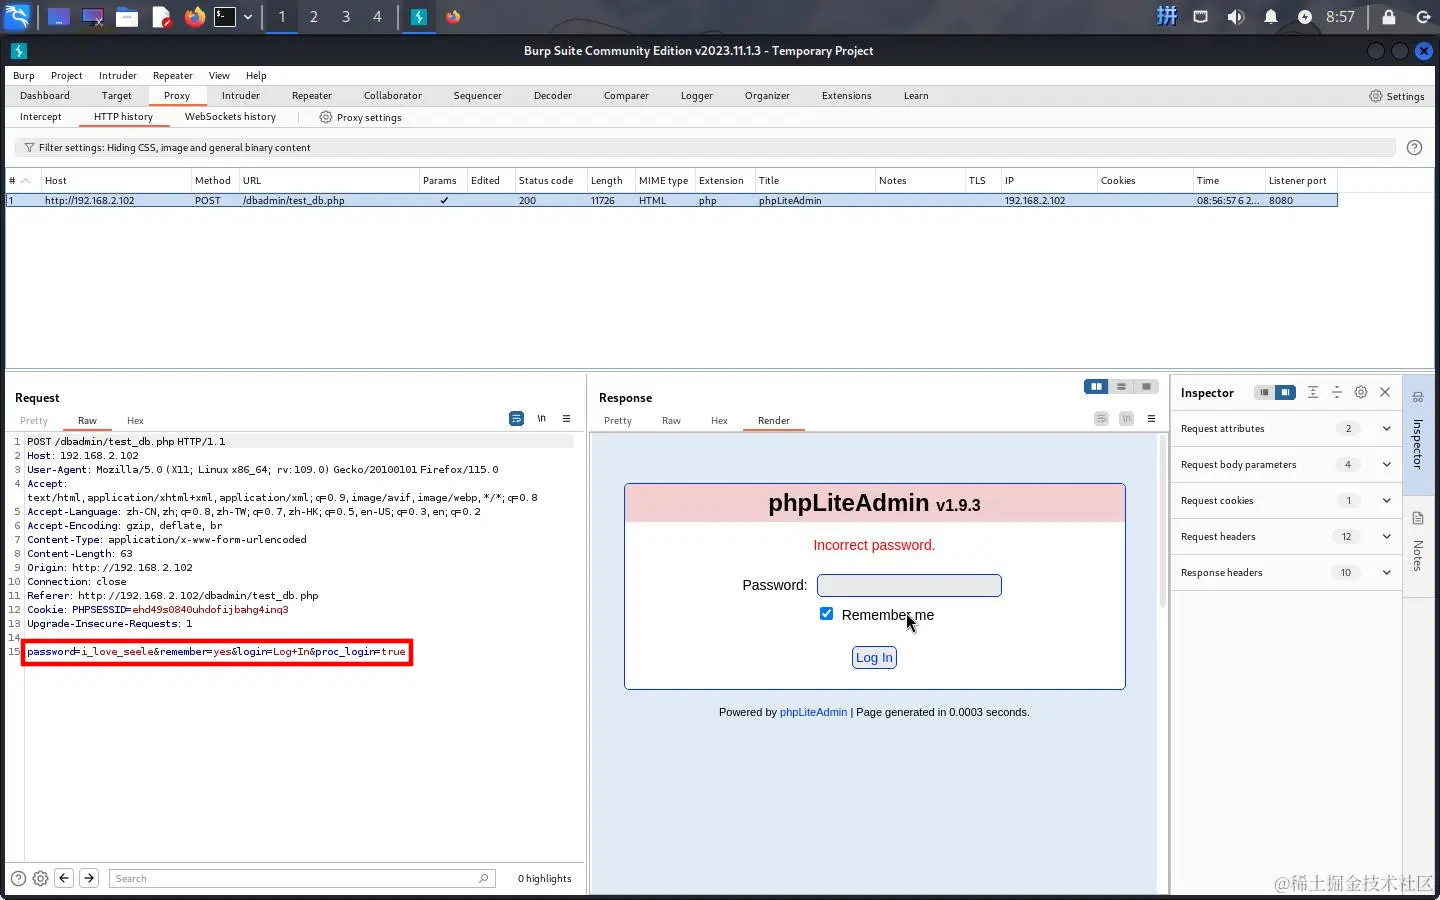Switch the Response view to Pretty
Screen dimensions: 1440x900
click(618, 421)
